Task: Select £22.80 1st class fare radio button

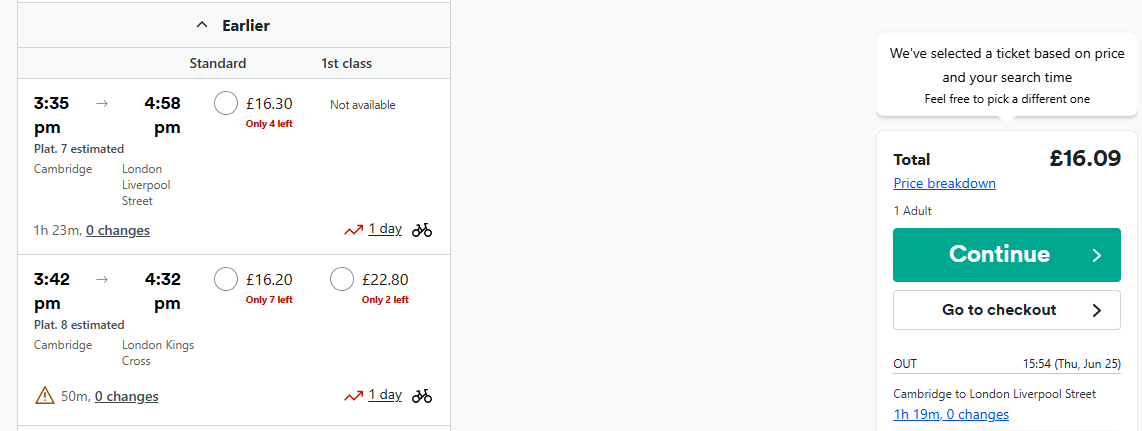Action: click(342, 279)
